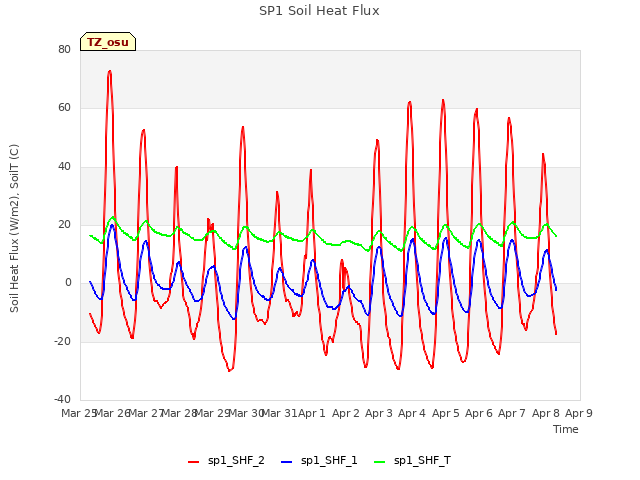The image size is (640, 480).
Task: Click the TZ_osu annotation label
Action: (108, 42)
